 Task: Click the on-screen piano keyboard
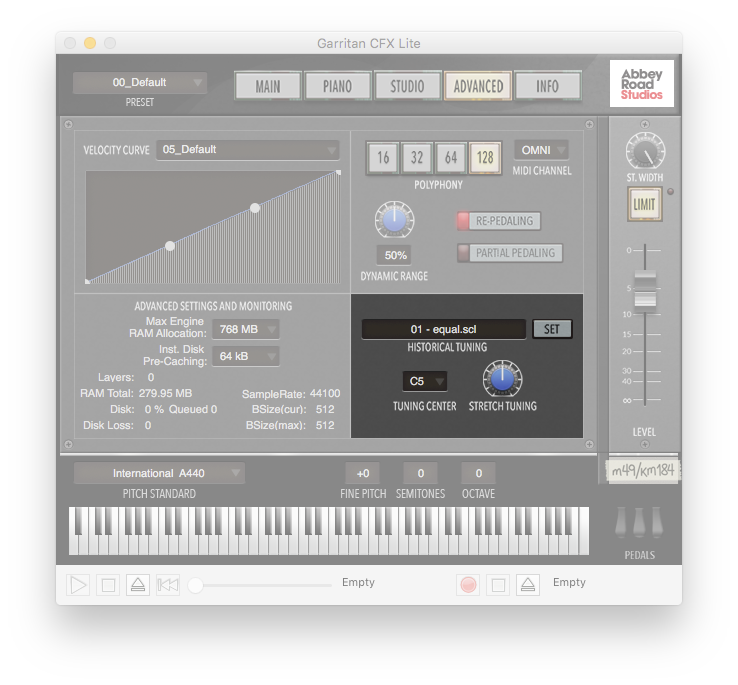(x=329, y=531)
